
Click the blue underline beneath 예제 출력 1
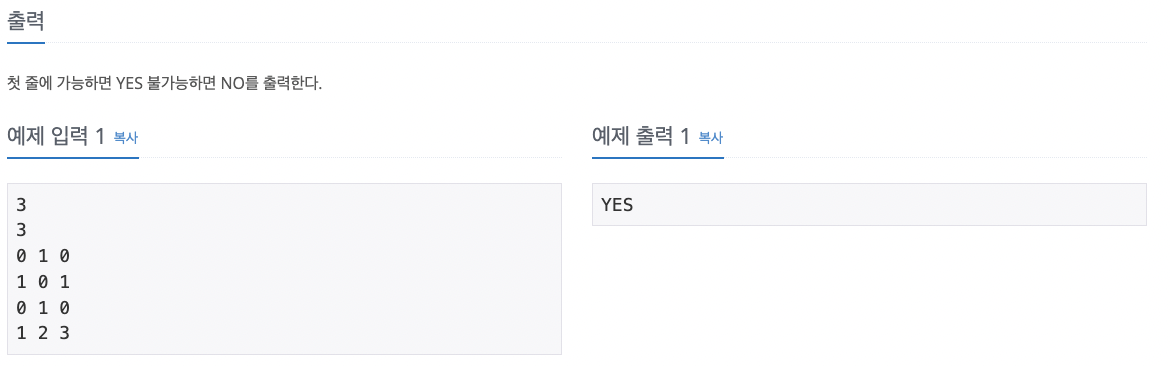658,157
